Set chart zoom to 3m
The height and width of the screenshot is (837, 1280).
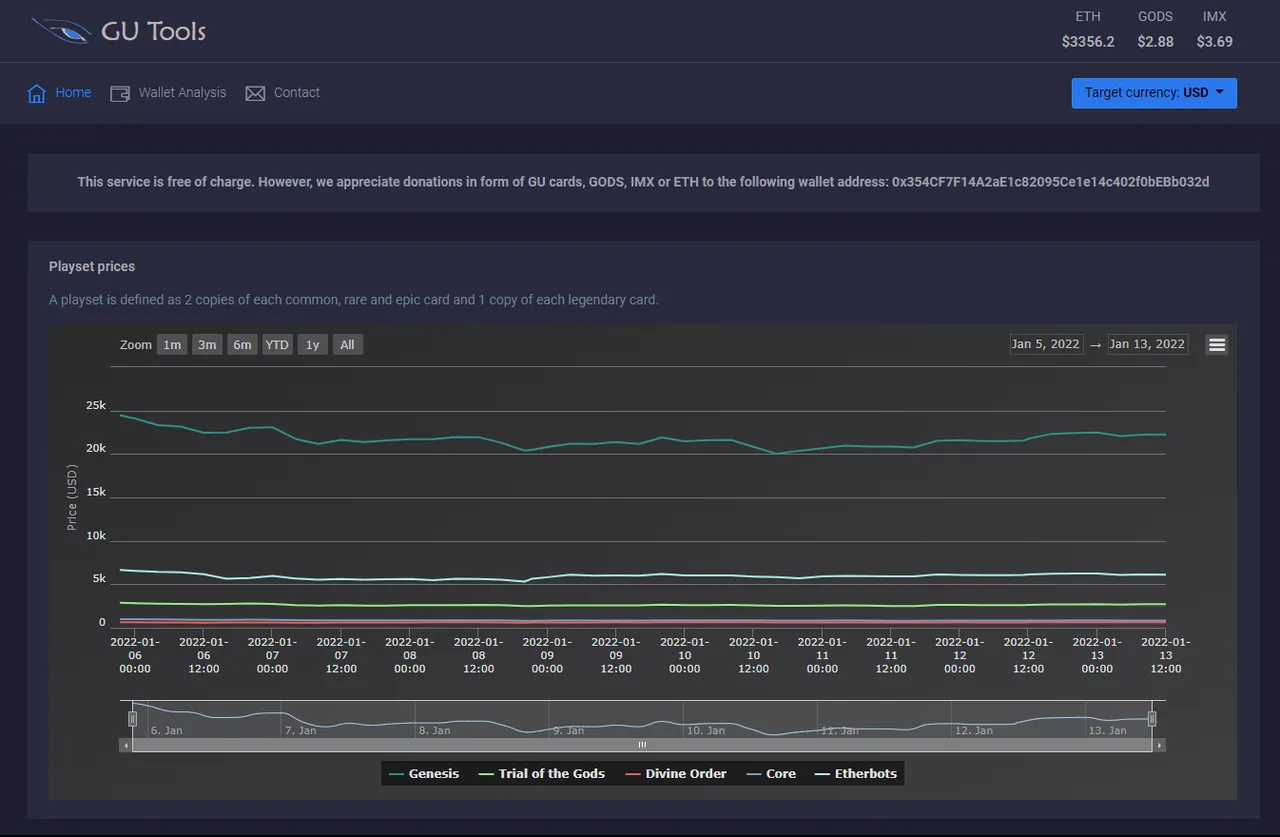pos(207,345)
